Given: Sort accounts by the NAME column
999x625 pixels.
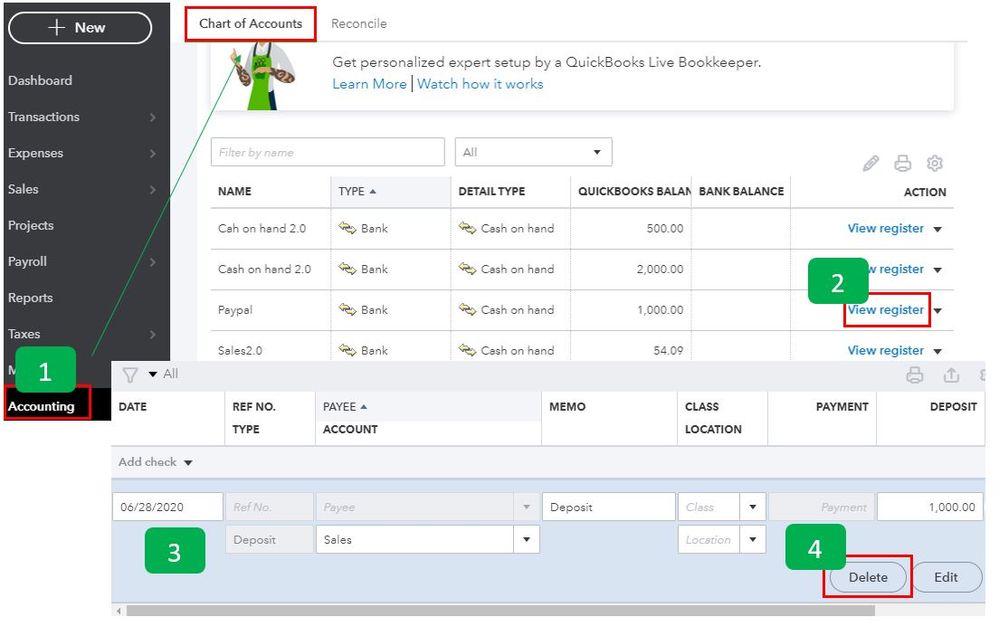Looking at the screenshot, I should [234, 191].
